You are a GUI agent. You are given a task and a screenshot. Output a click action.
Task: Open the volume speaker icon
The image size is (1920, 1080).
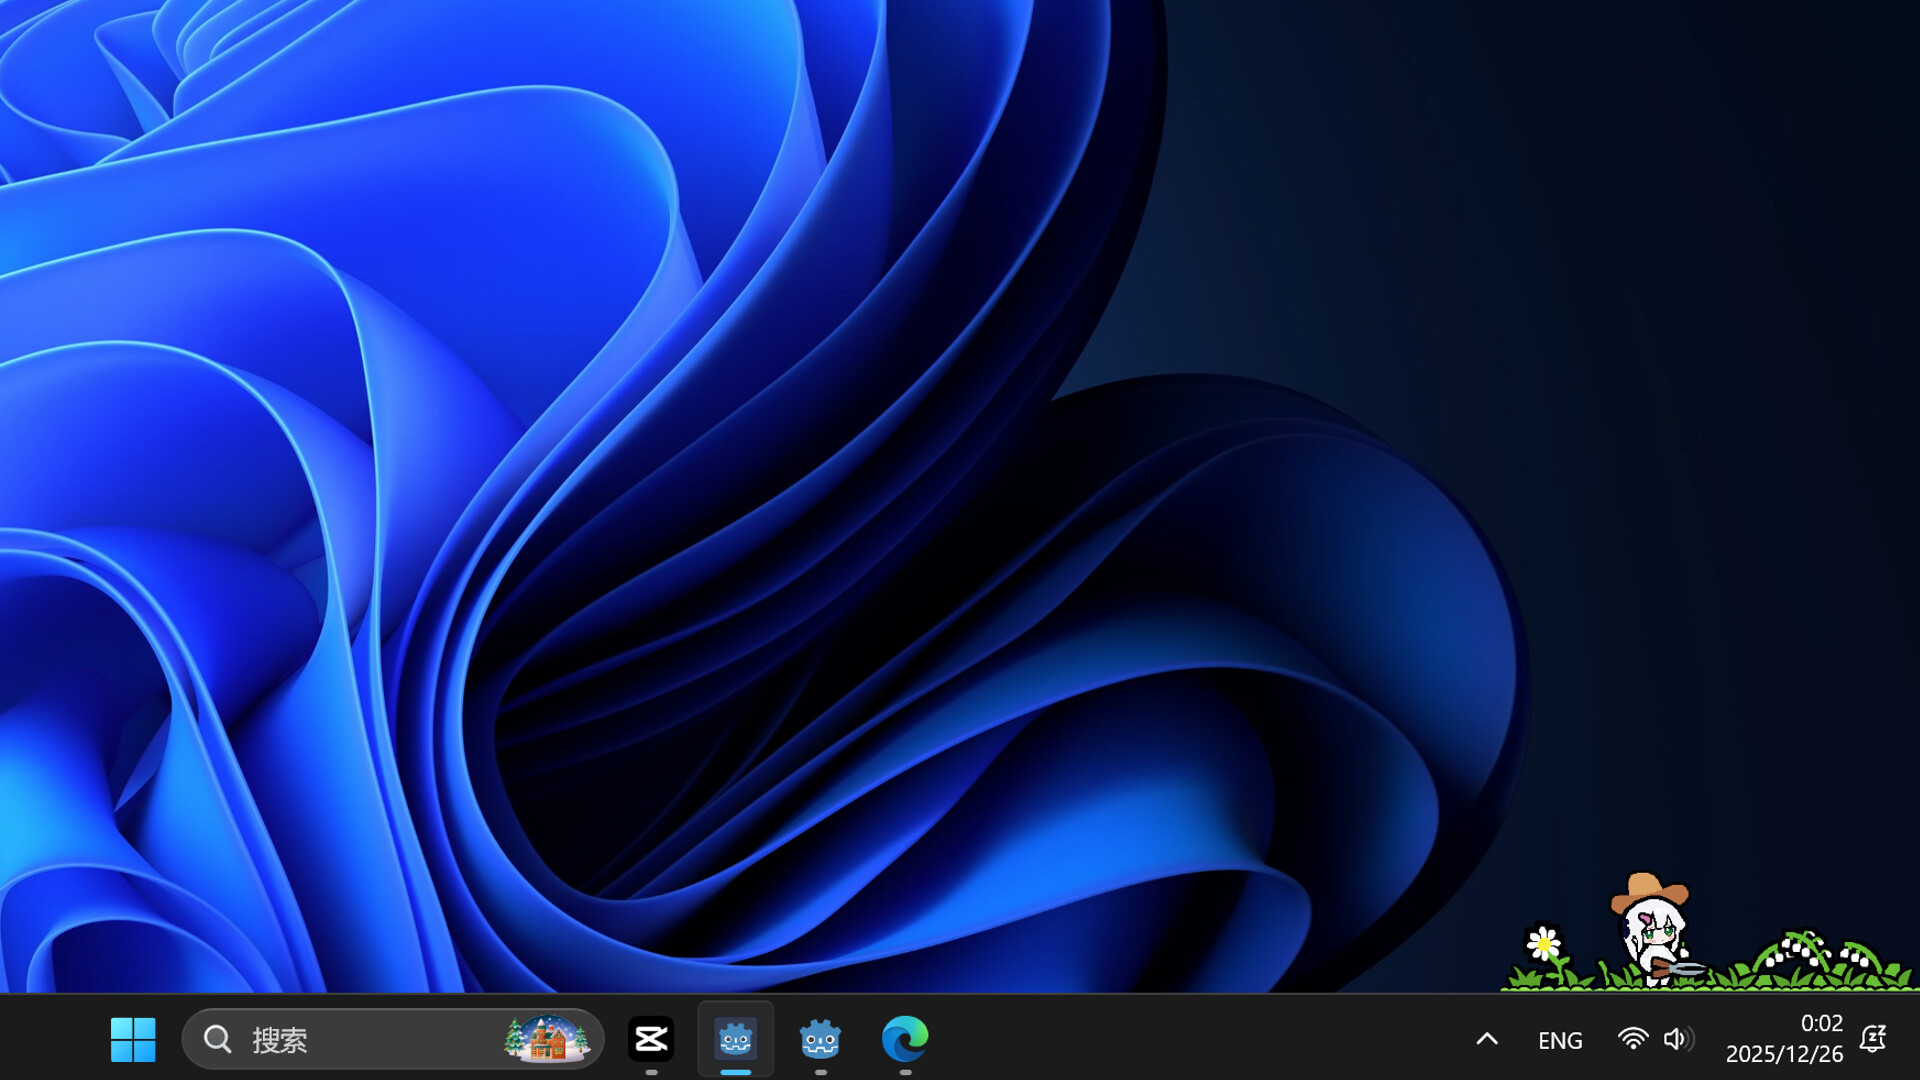pos(1676,1039)
